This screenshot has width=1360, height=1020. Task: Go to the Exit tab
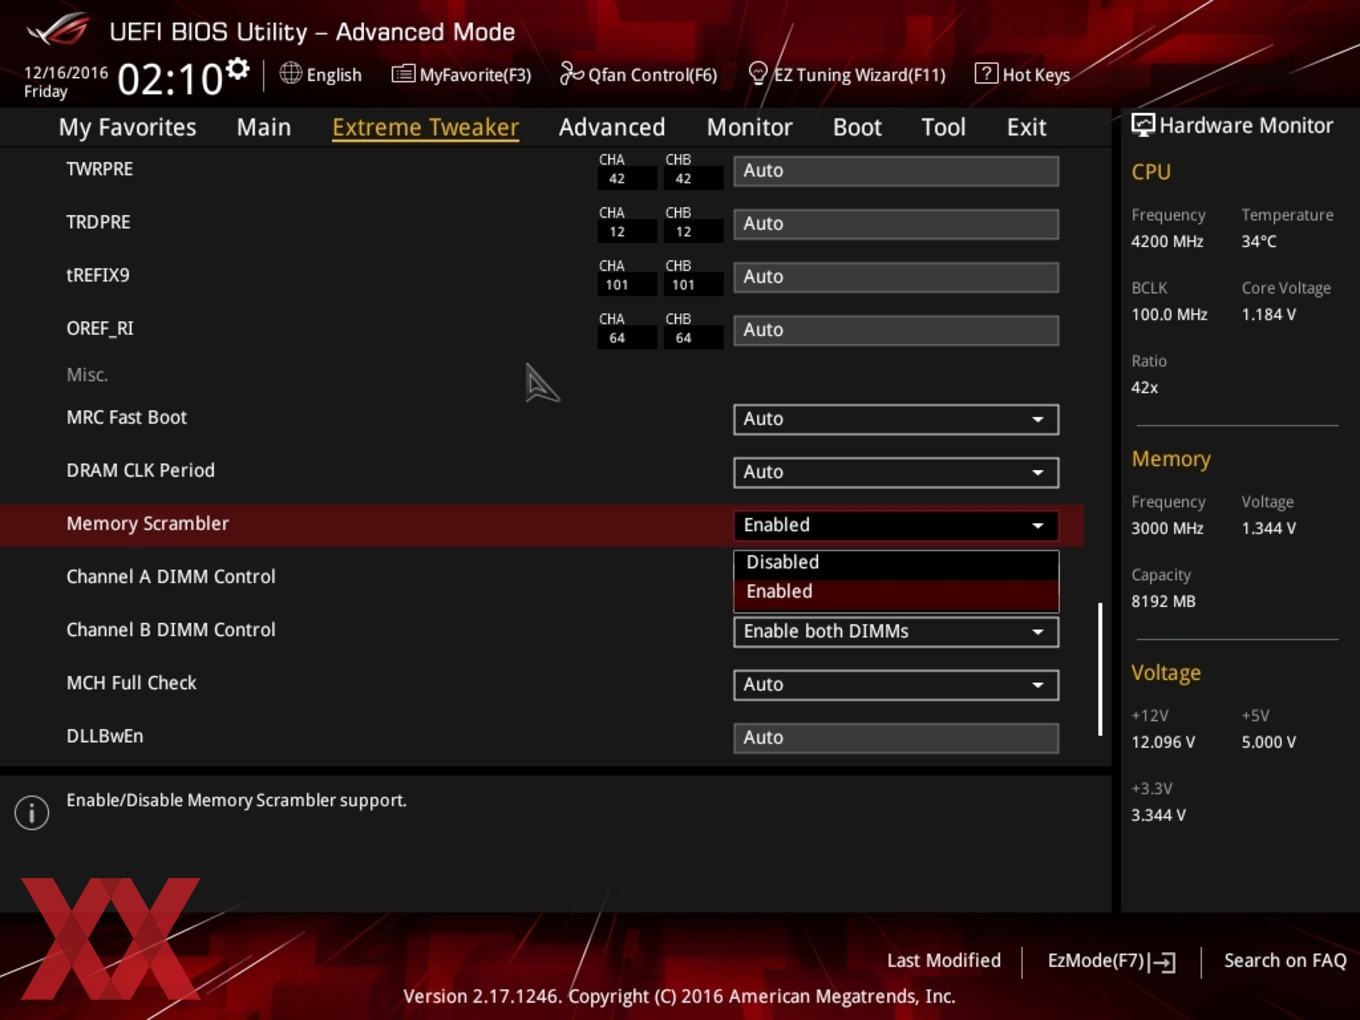click(x=1026, y=127)
